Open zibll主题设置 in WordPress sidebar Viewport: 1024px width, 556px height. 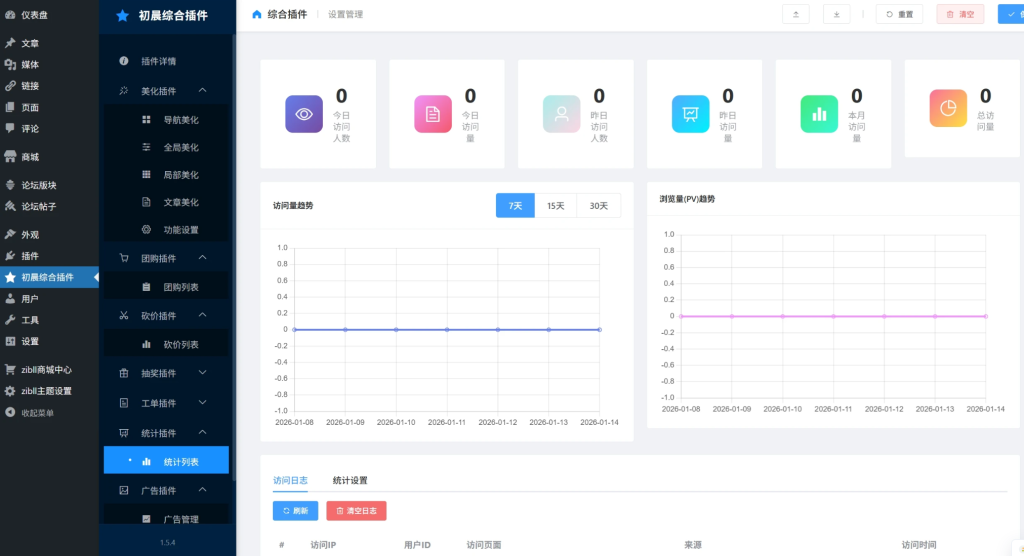click(49, 391)
